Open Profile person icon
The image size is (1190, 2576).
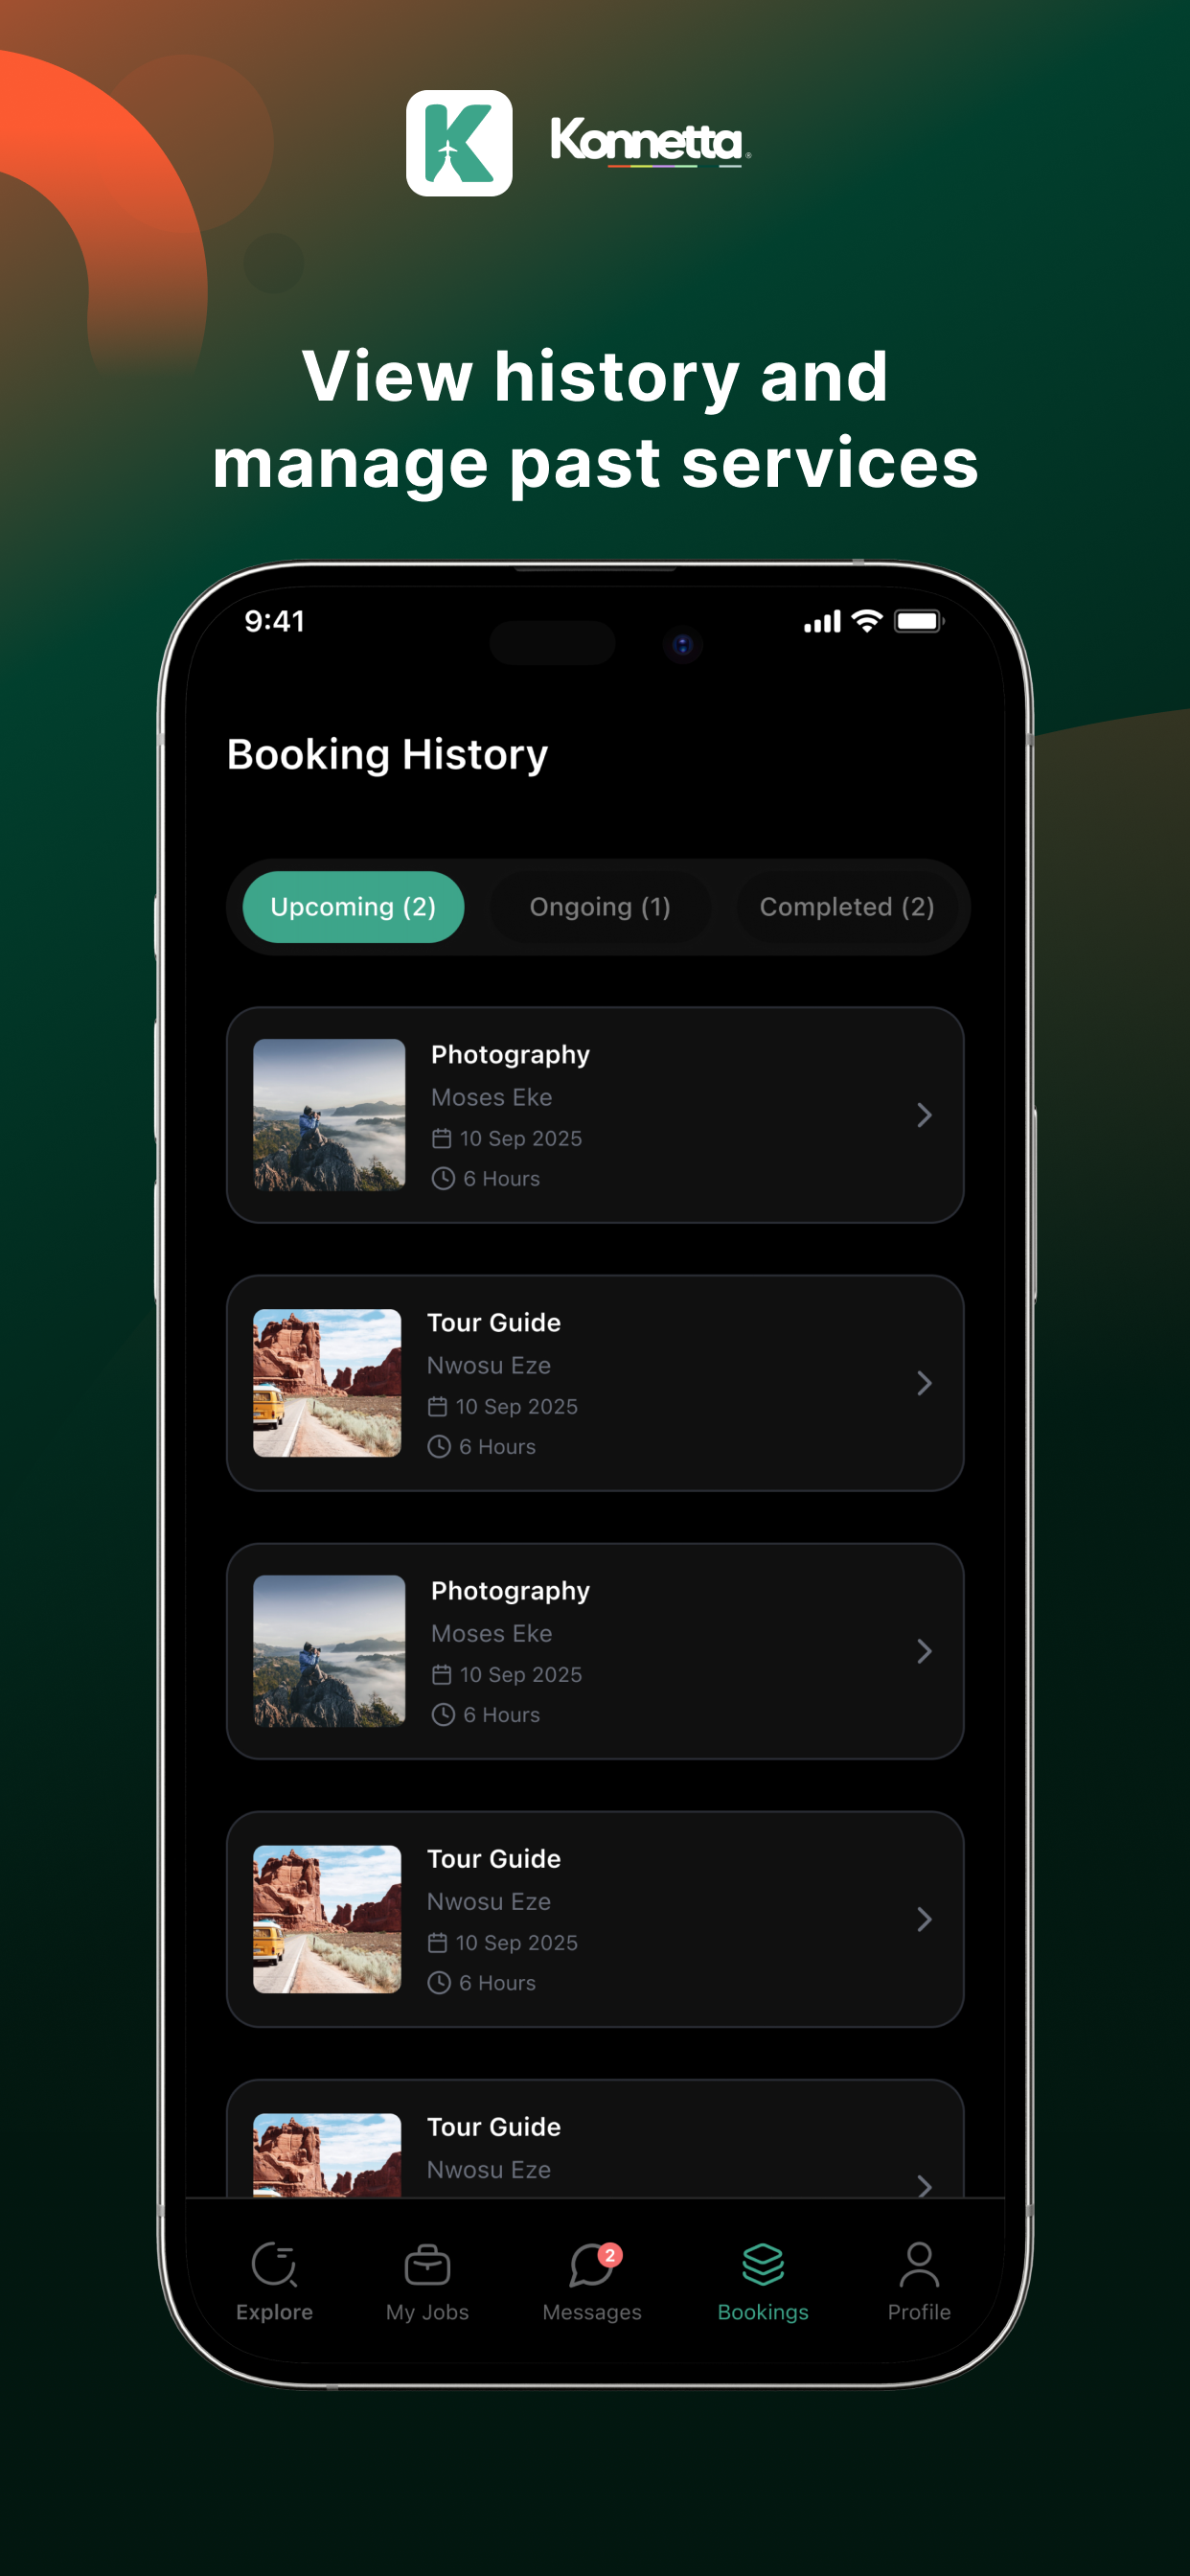pyautogui.click(x=919, y=2265)
